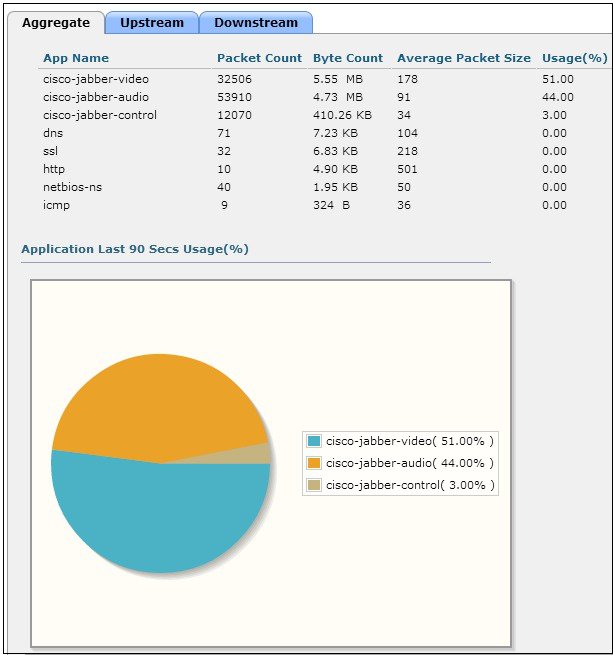Screen dimensions: 613x655
Task: Click the Byte Count column header
Action: point(348,58)
